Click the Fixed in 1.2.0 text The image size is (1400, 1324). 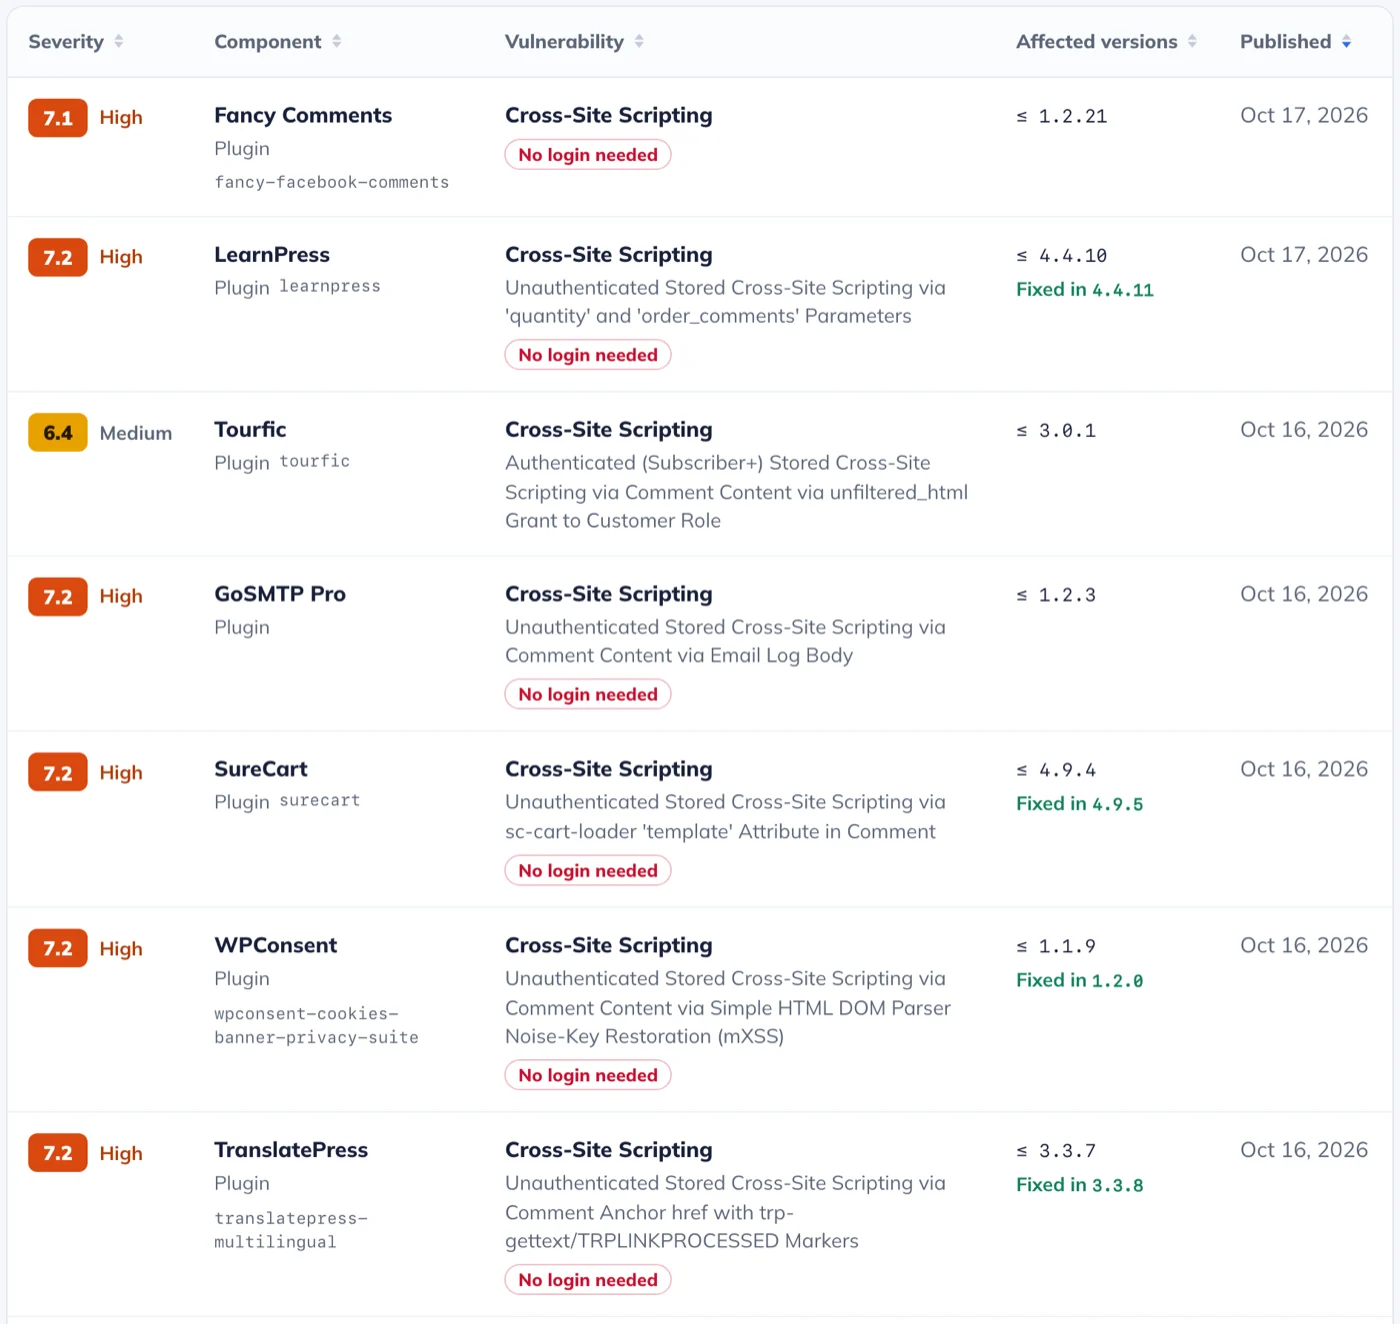coord(1080,980)
